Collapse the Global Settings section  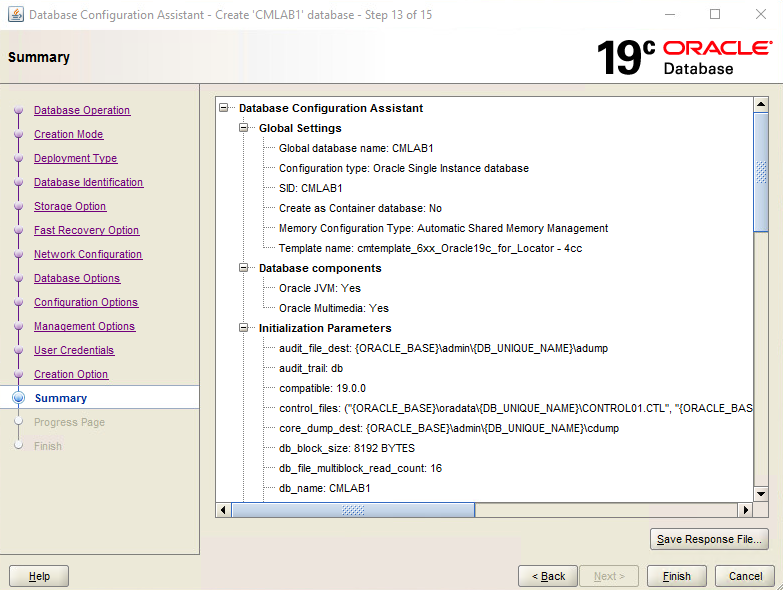coord(244,128)
